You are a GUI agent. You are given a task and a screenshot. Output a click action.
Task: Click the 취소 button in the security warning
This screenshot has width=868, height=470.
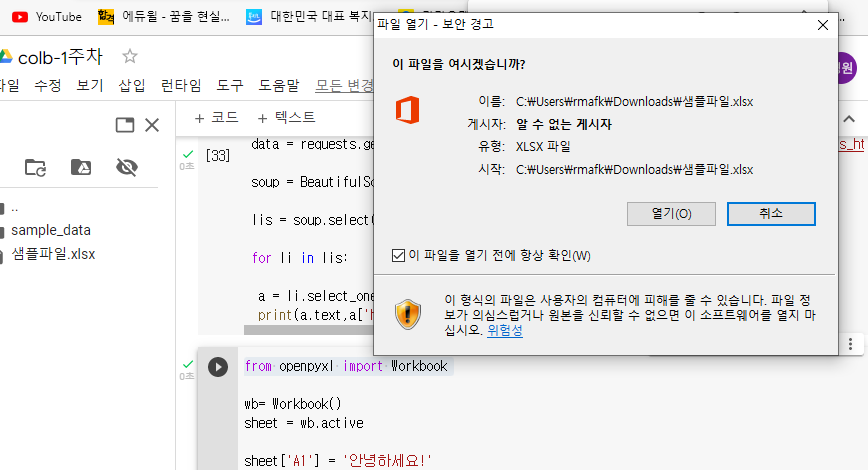771,214
